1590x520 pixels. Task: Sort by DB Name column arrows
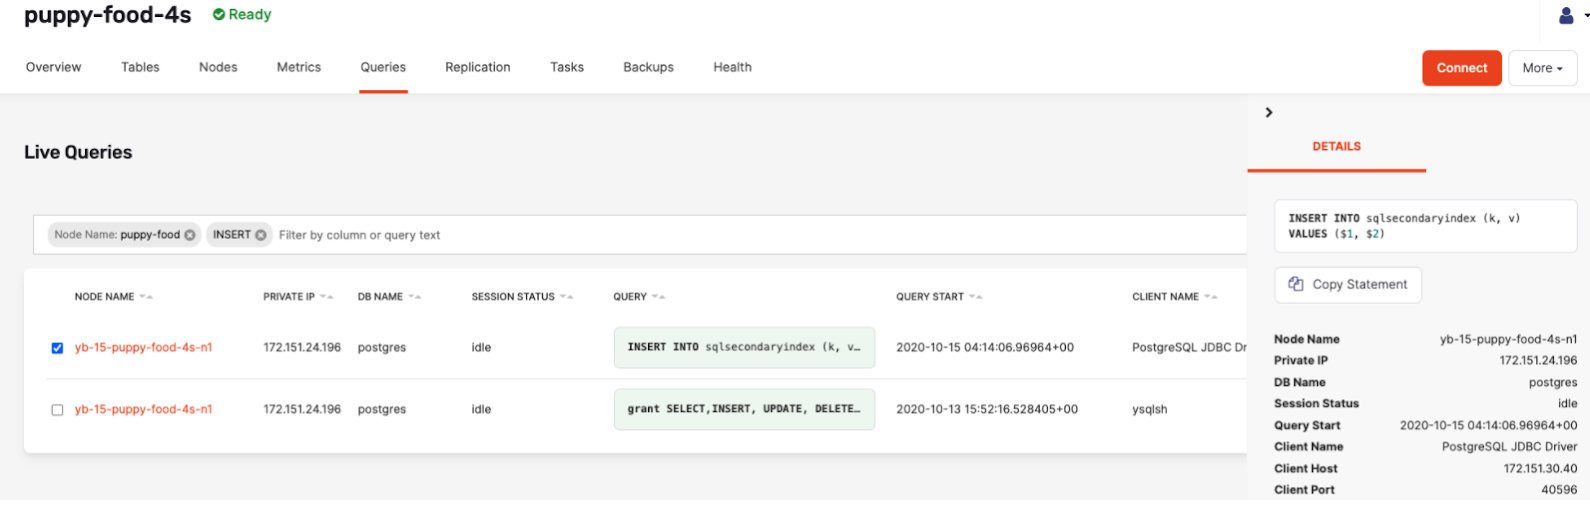pos(415,297)
